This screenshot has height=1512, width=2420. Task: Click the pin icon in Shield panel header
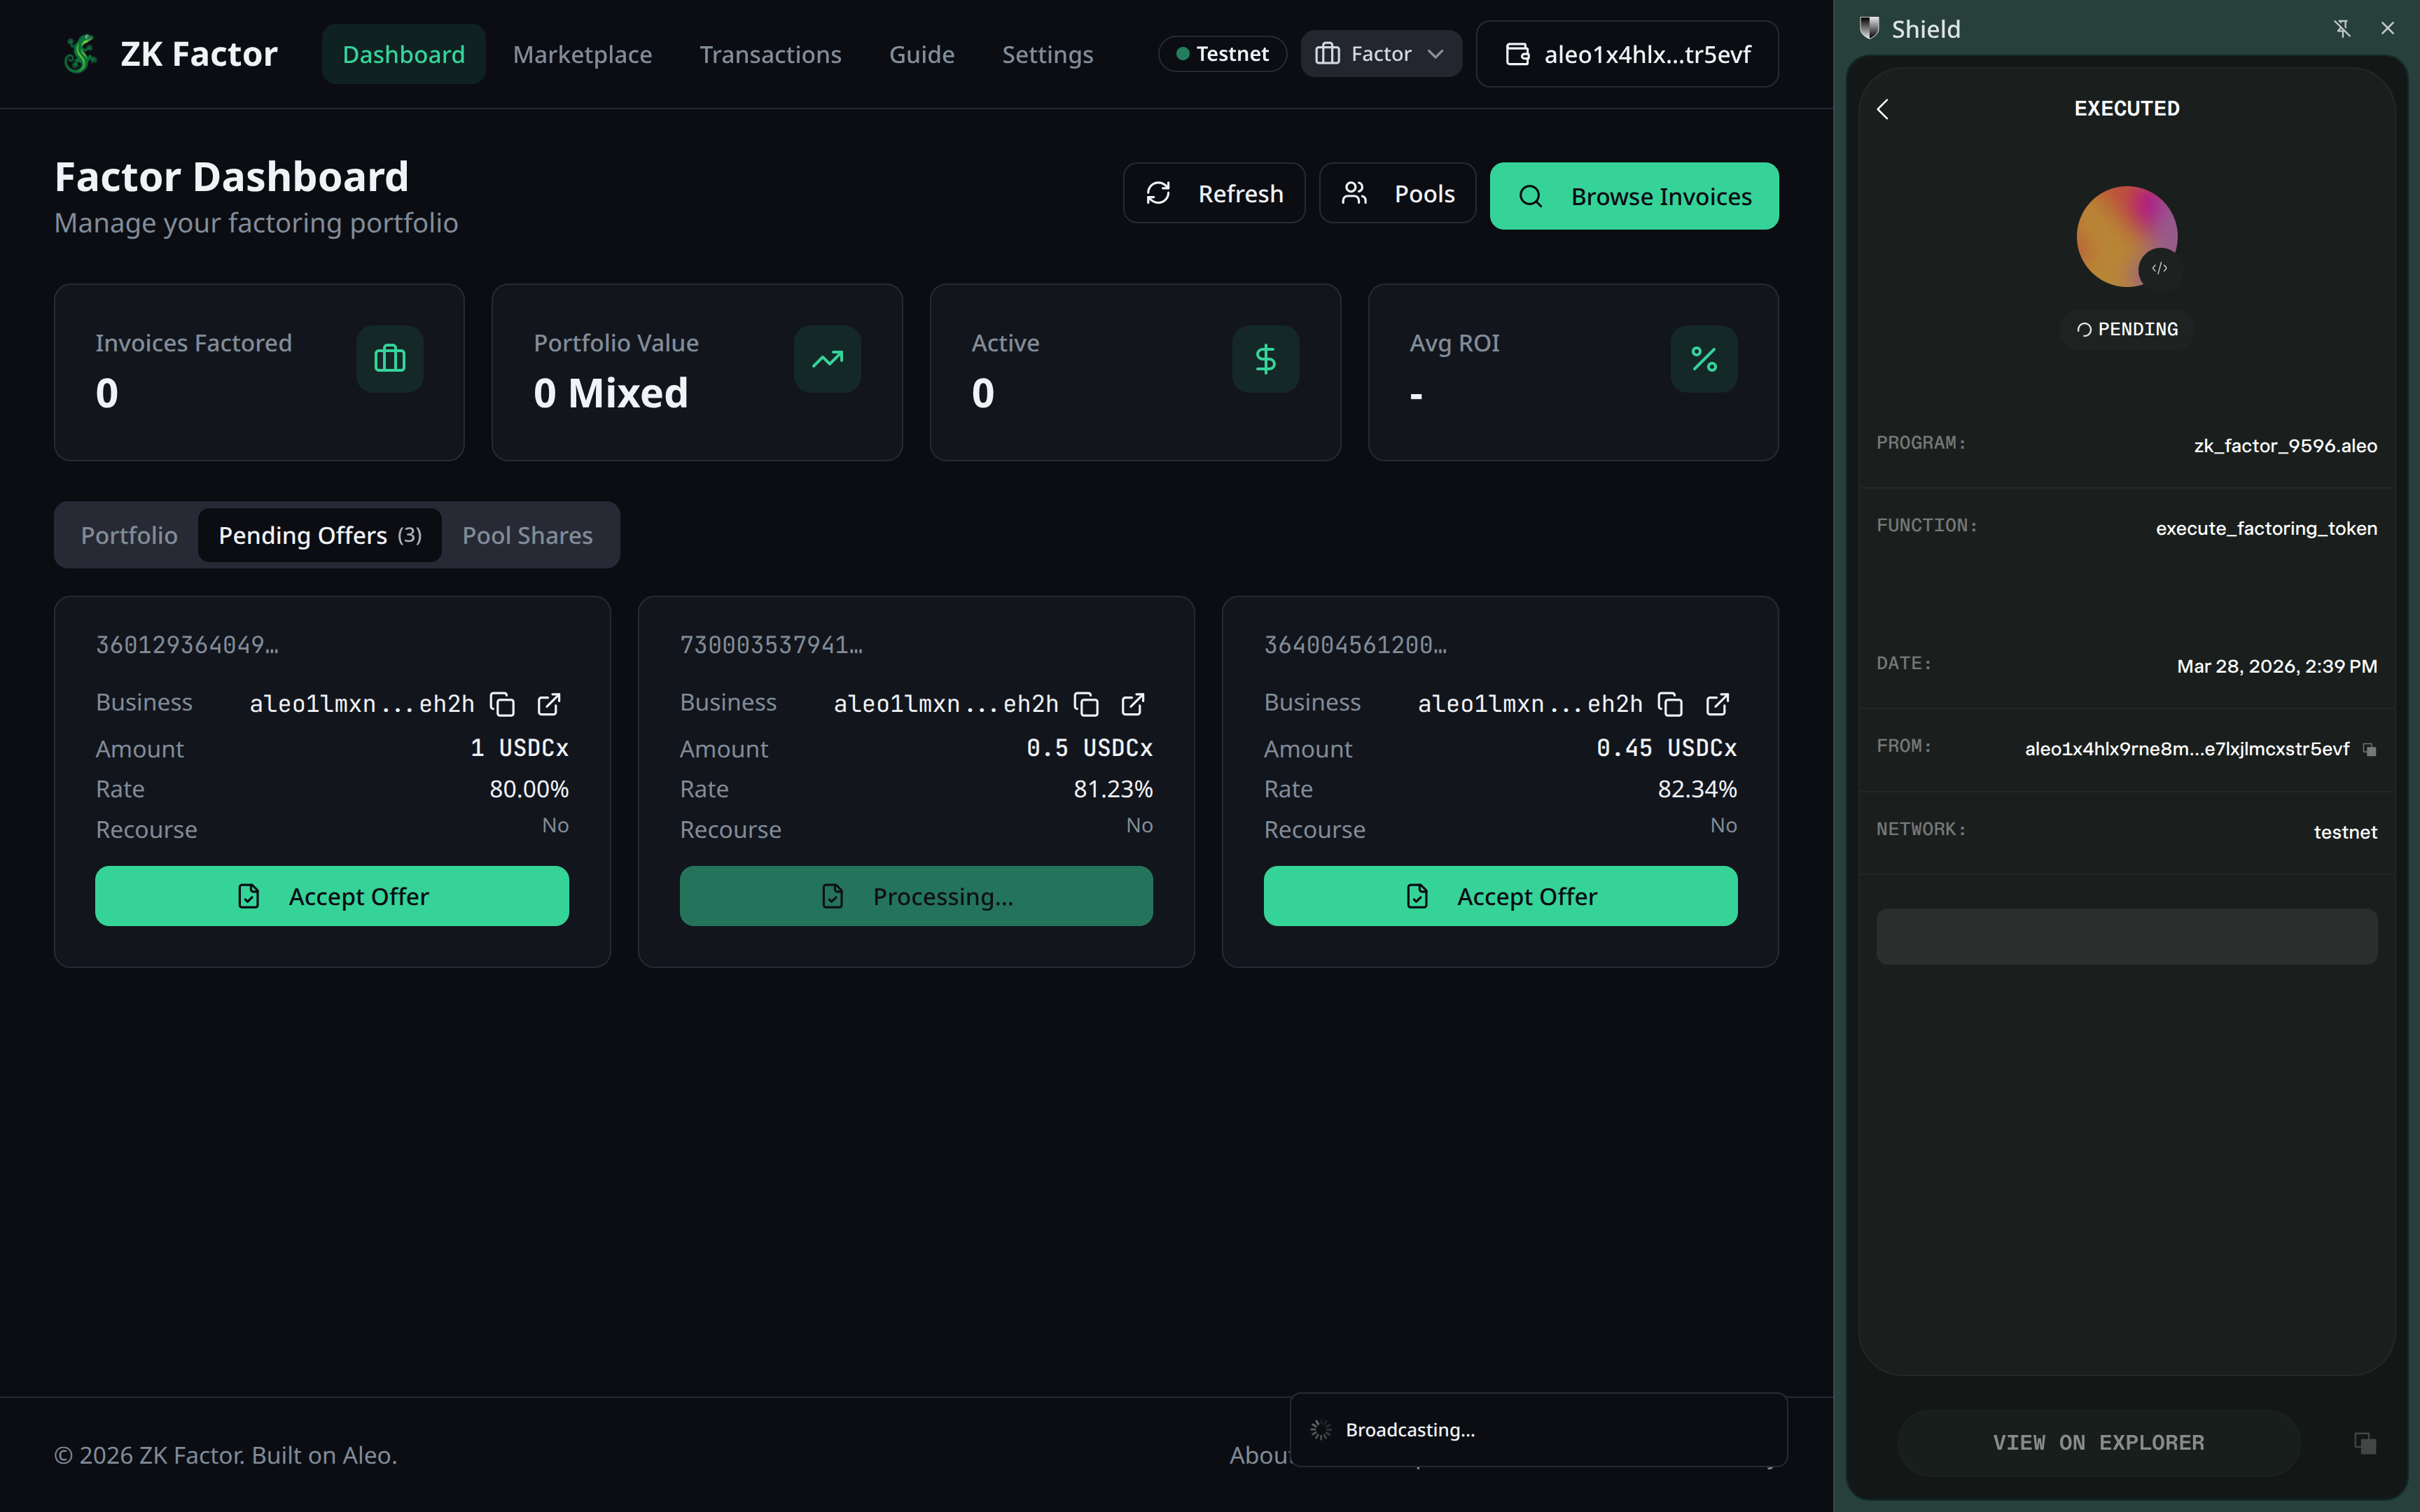click(x=2342, y=28)
